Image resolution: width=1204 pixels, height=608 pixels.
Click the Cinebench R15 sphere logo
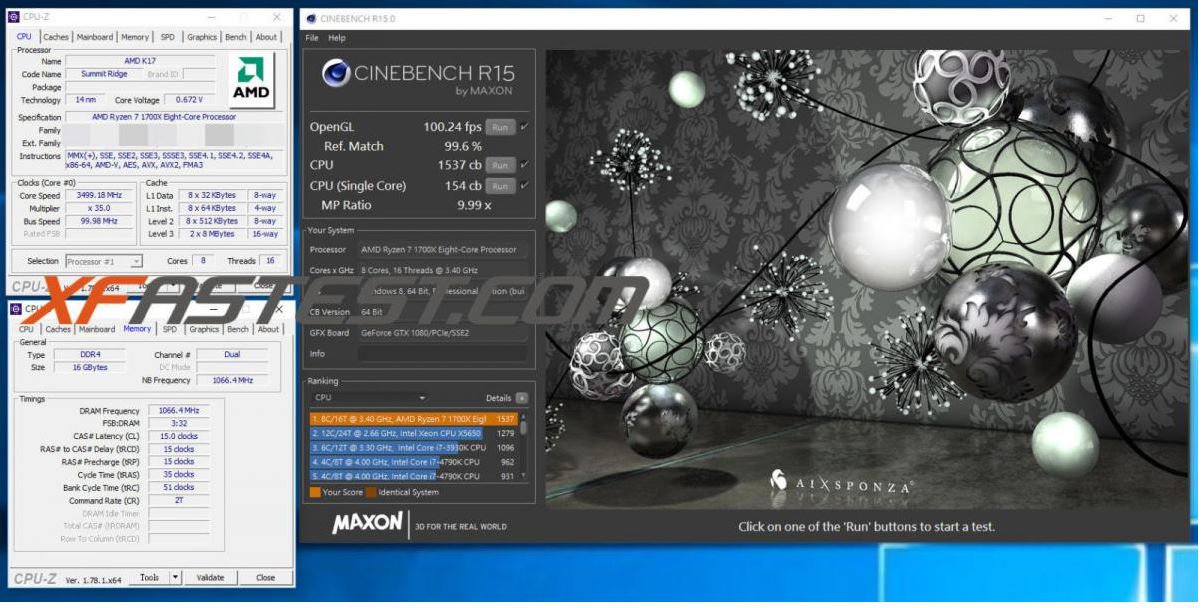click(x=337, y=73)
